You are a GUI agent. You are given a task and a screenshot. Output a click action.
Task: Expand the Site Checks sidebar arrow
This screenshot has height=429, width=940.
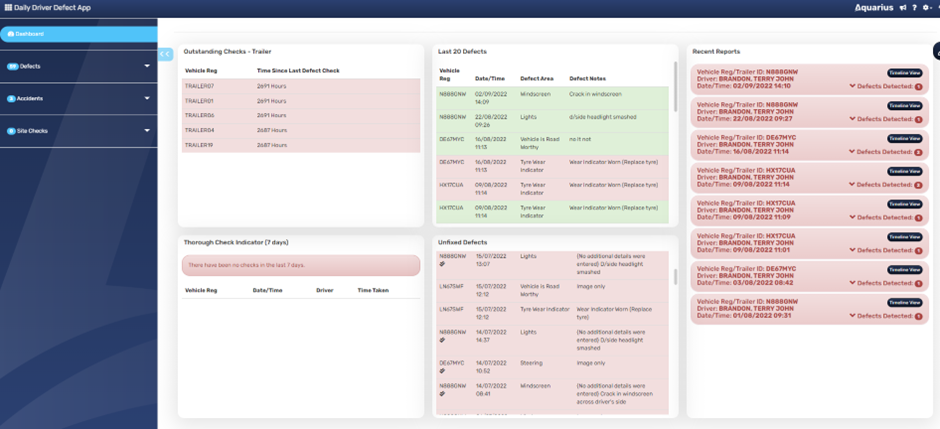147,130
